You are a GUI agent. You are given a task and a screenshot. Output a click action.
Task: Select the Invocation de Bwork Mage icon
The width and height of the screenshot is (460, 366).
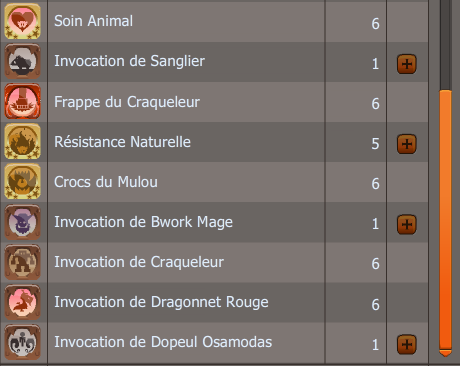(x=22, y=222)
